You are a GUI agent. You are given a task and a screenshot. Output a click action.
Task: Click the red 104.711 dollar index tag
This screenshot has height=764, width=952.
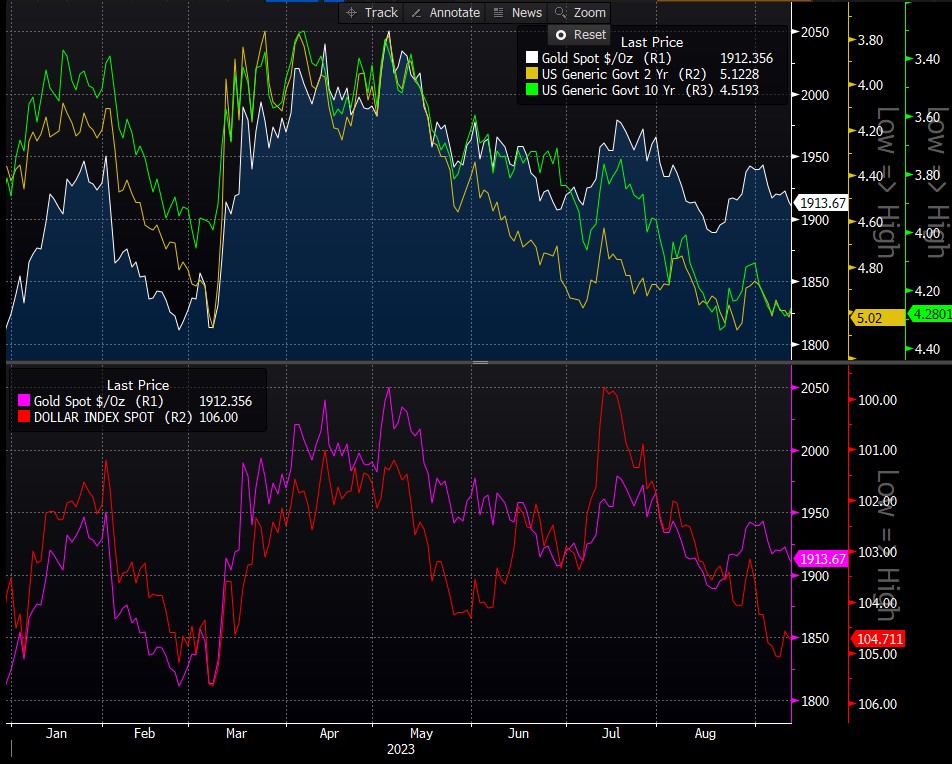(877, 638)
